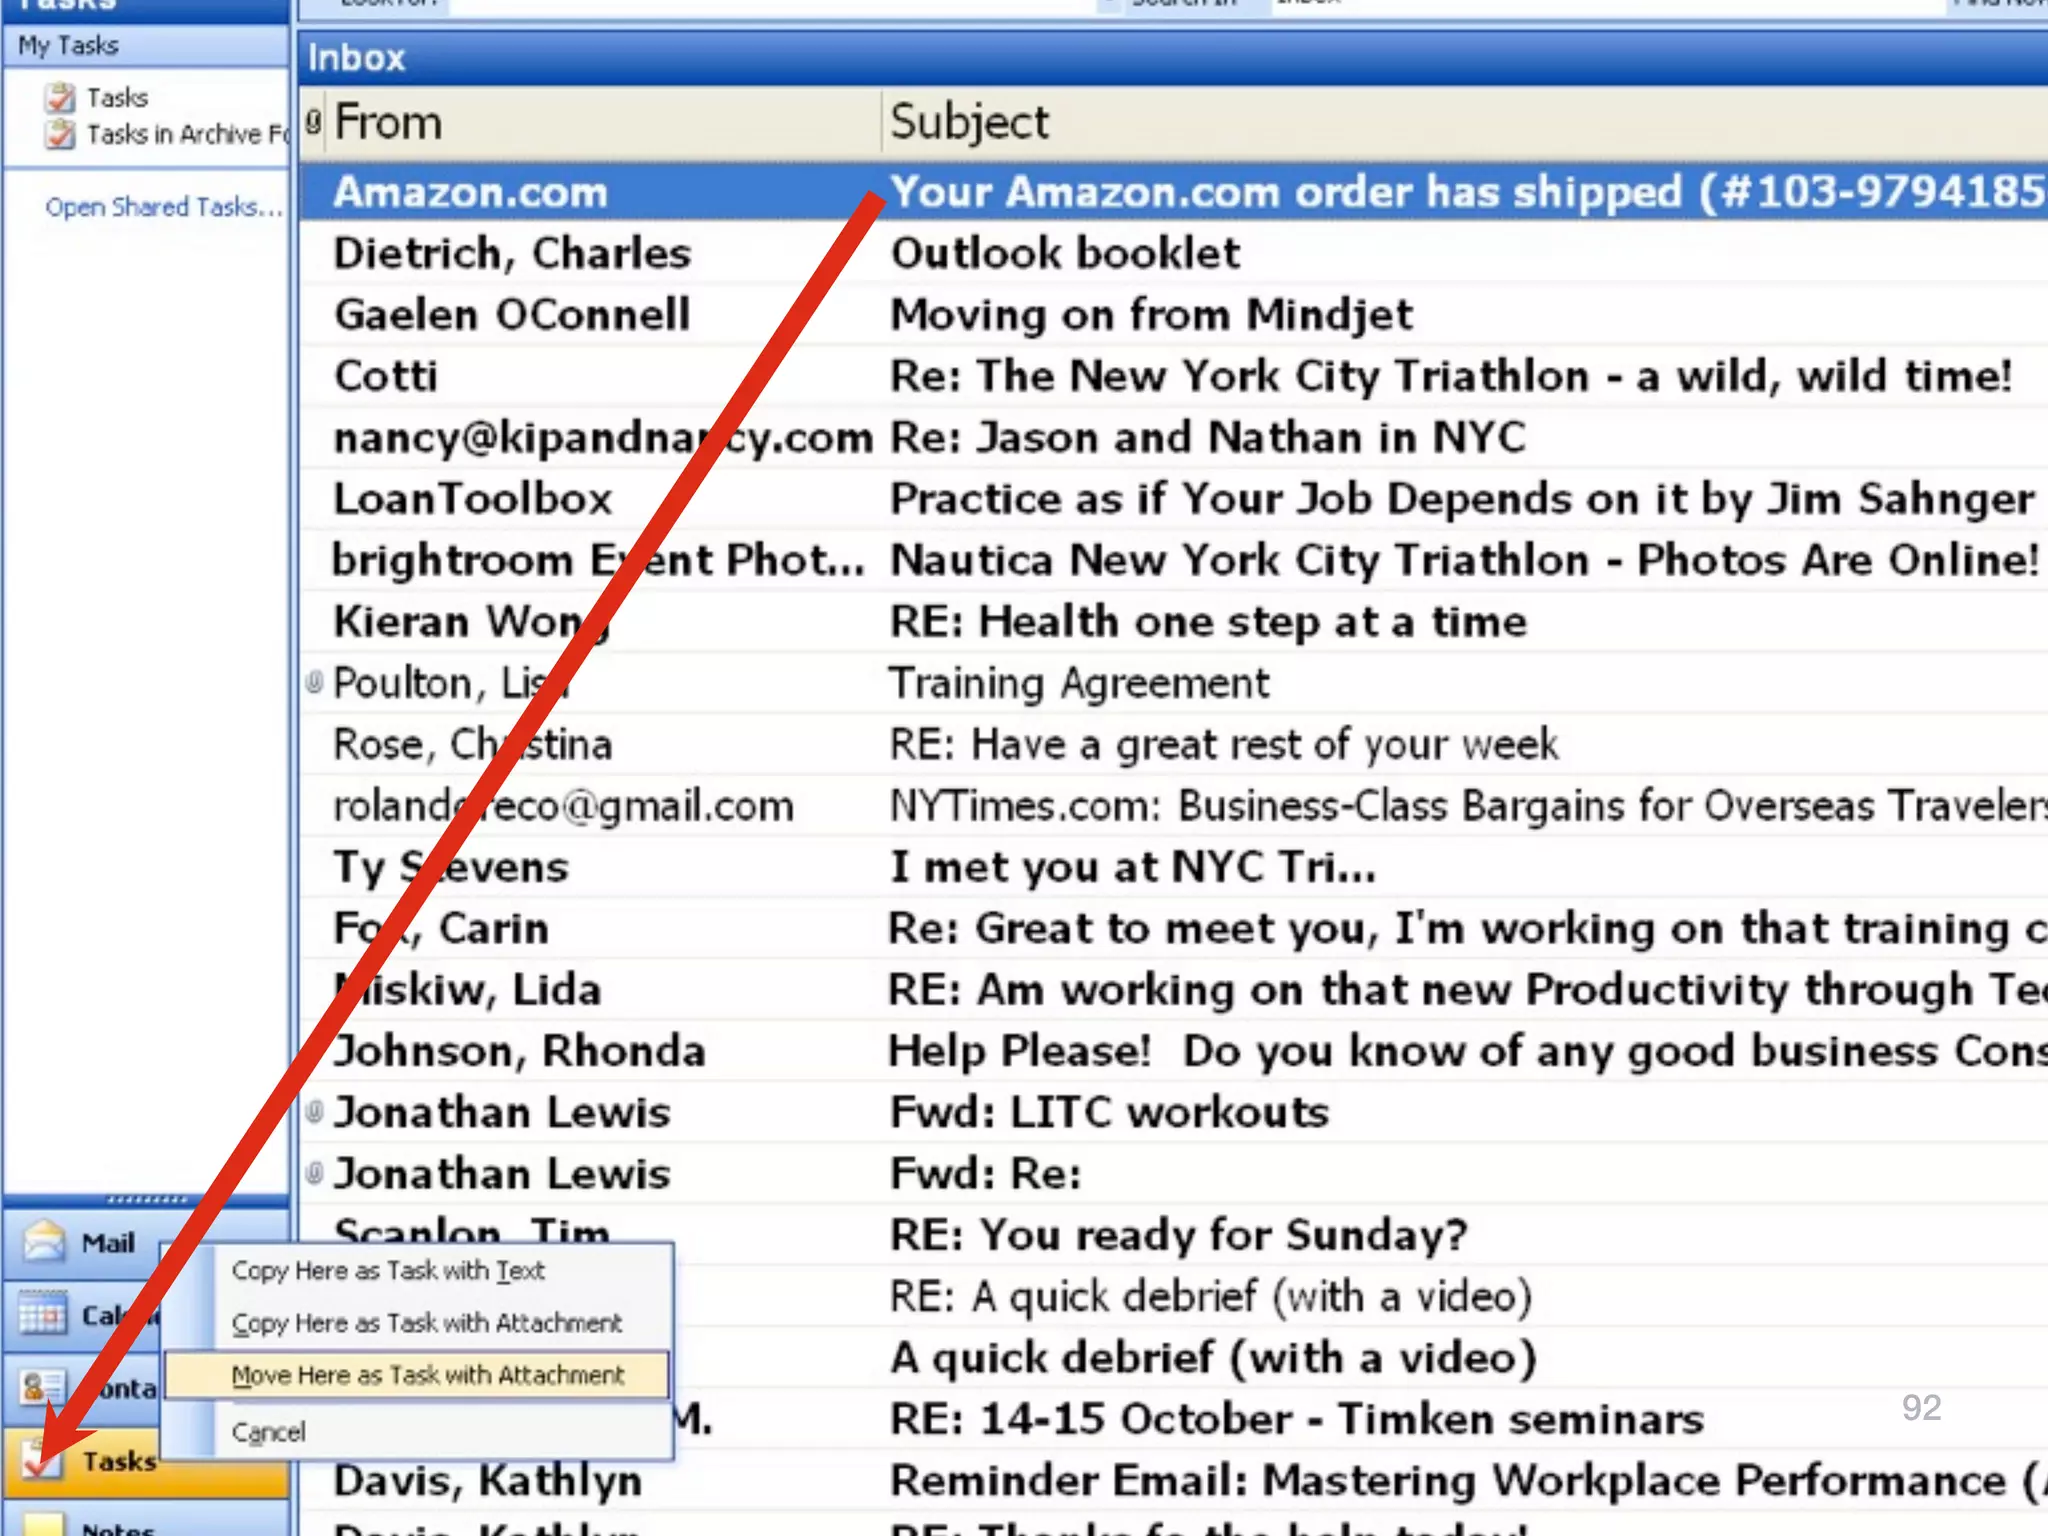Choose Copy Here as Task with Text

pyautogui.click(x=388, y=1270)
